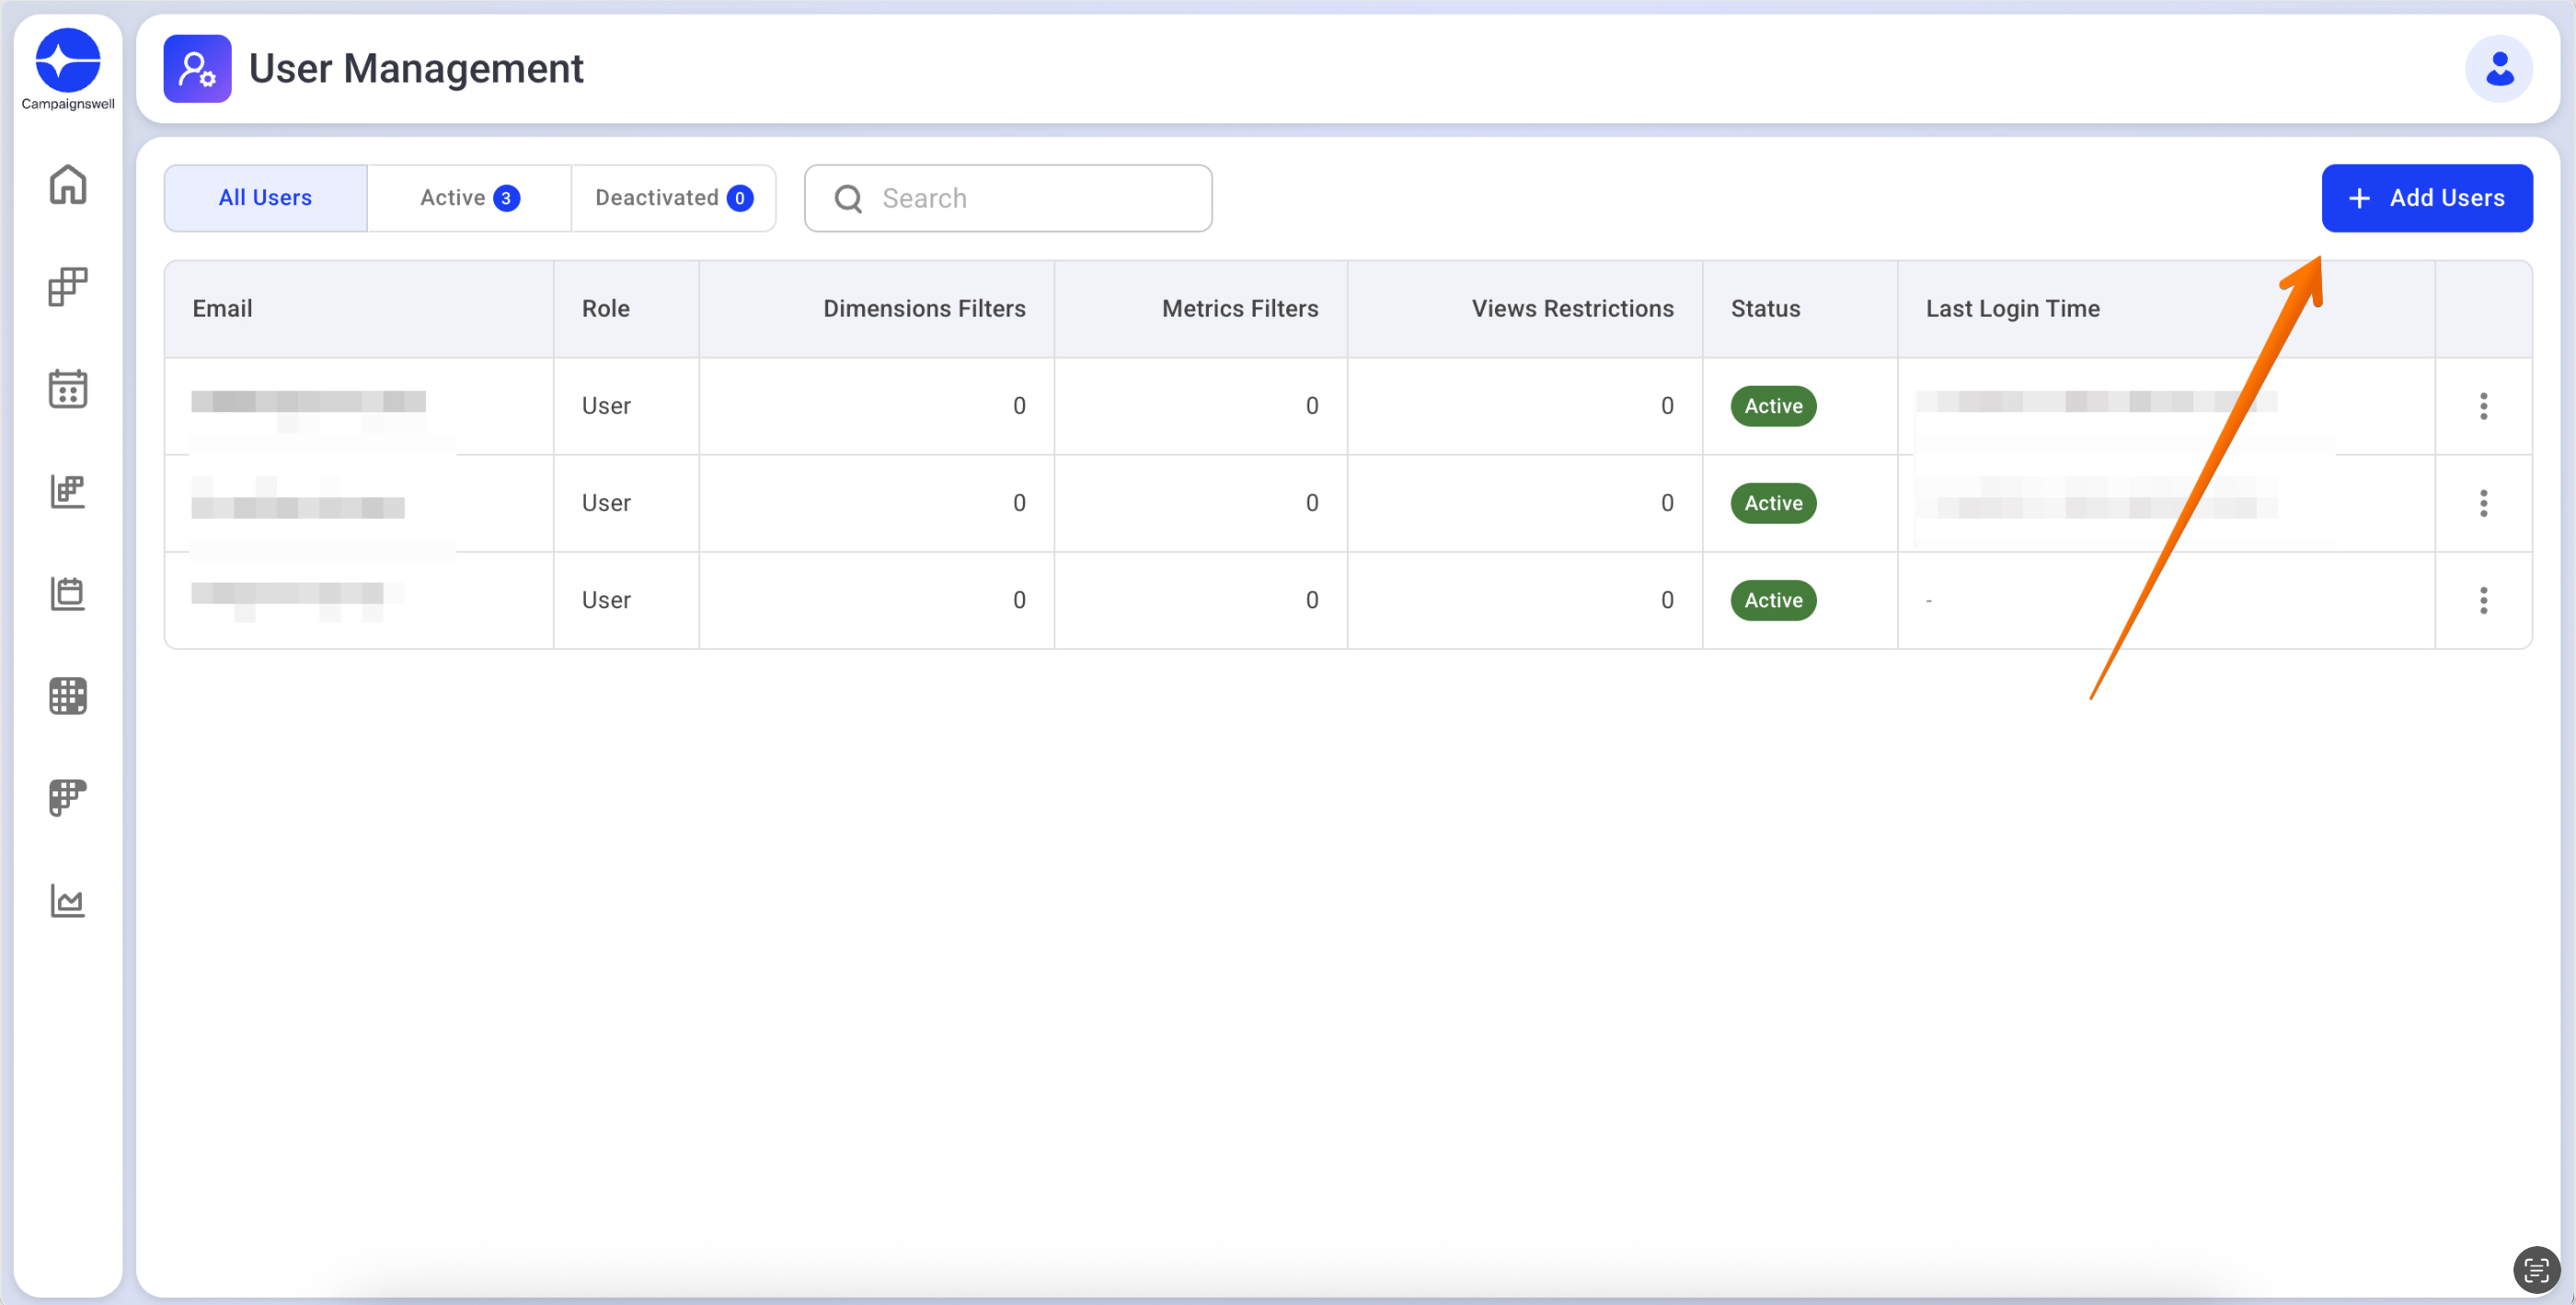The width and height of the screenshot is (2576, 1305).
Task: Open the calendar chart sidebar icon
Action: point(68,593)
